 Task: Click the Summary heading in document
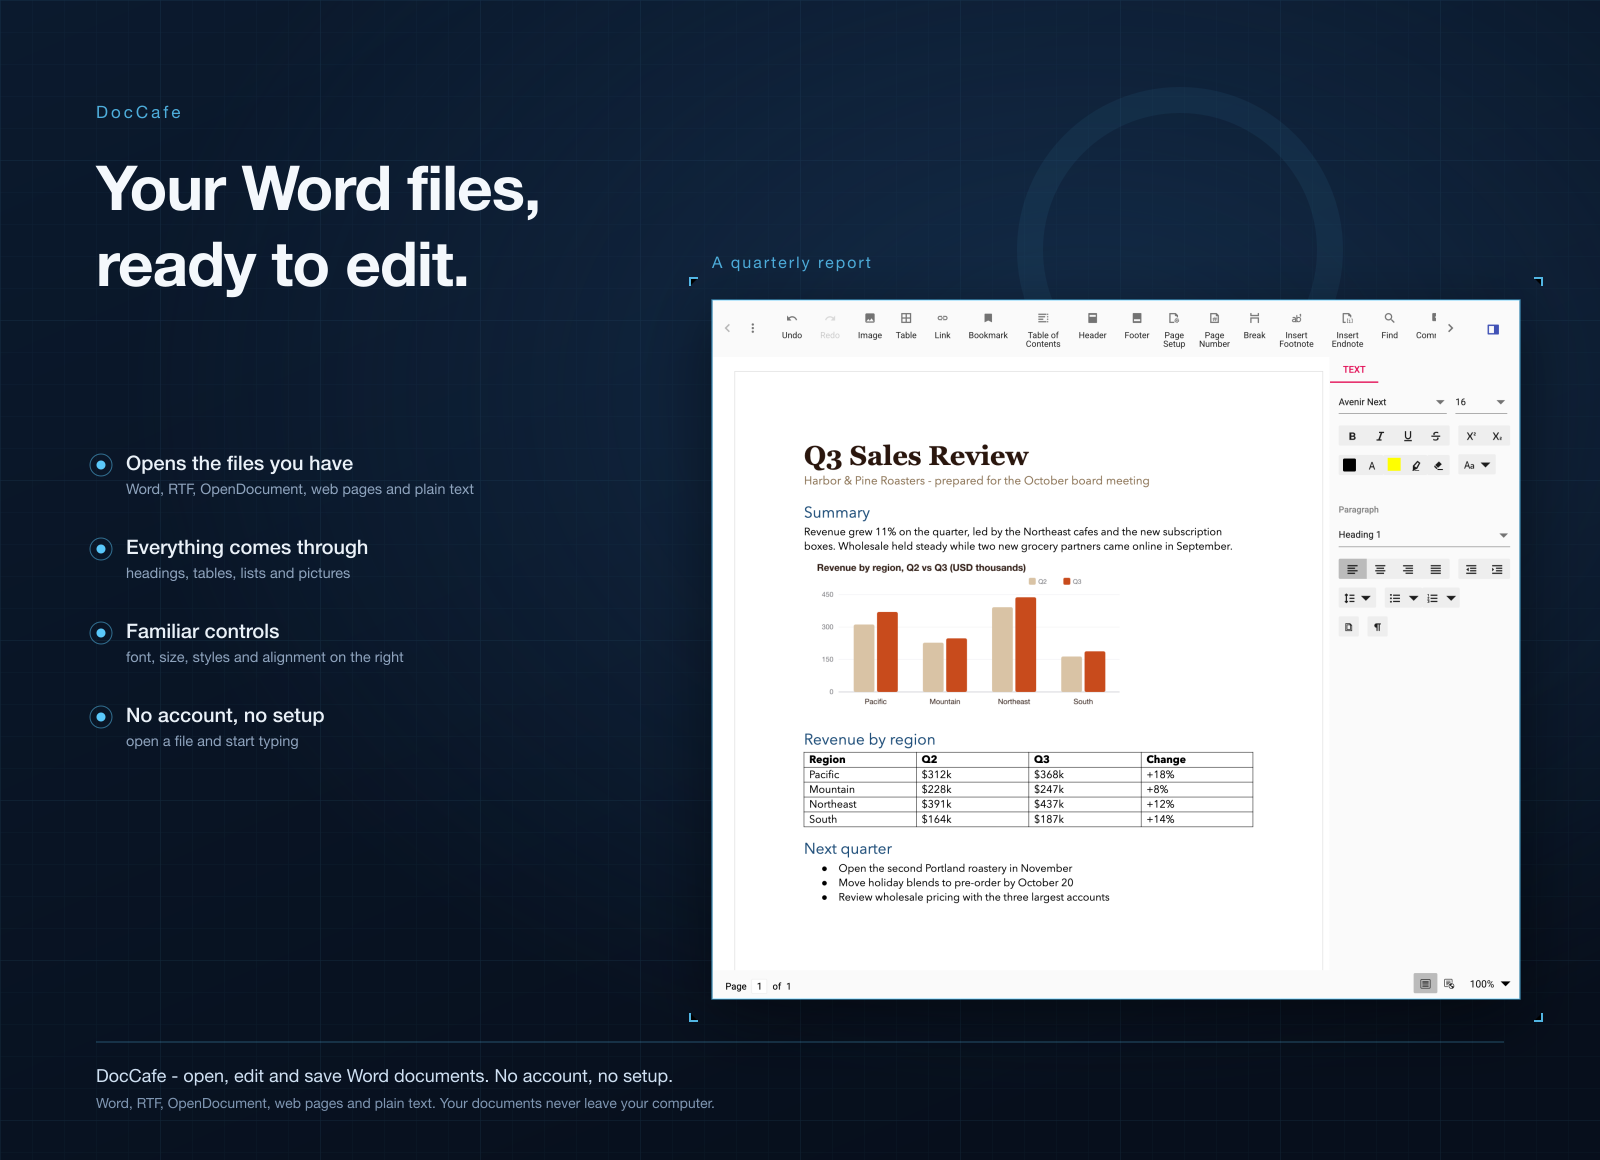click(x=837, y=512)
